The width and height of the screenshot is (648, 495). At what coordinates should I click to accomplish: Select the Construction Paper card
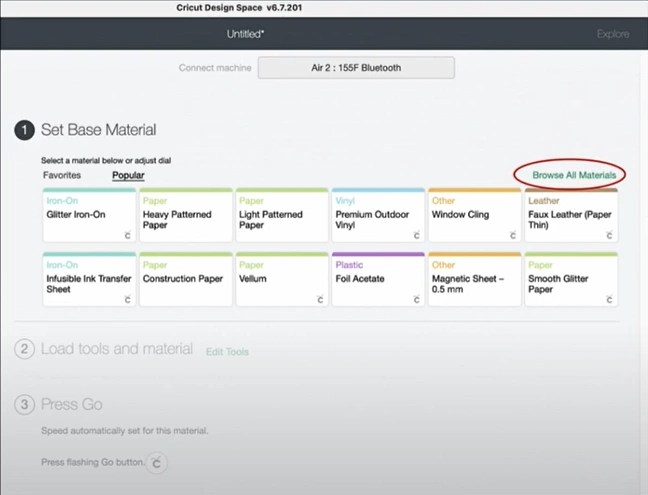186,279
